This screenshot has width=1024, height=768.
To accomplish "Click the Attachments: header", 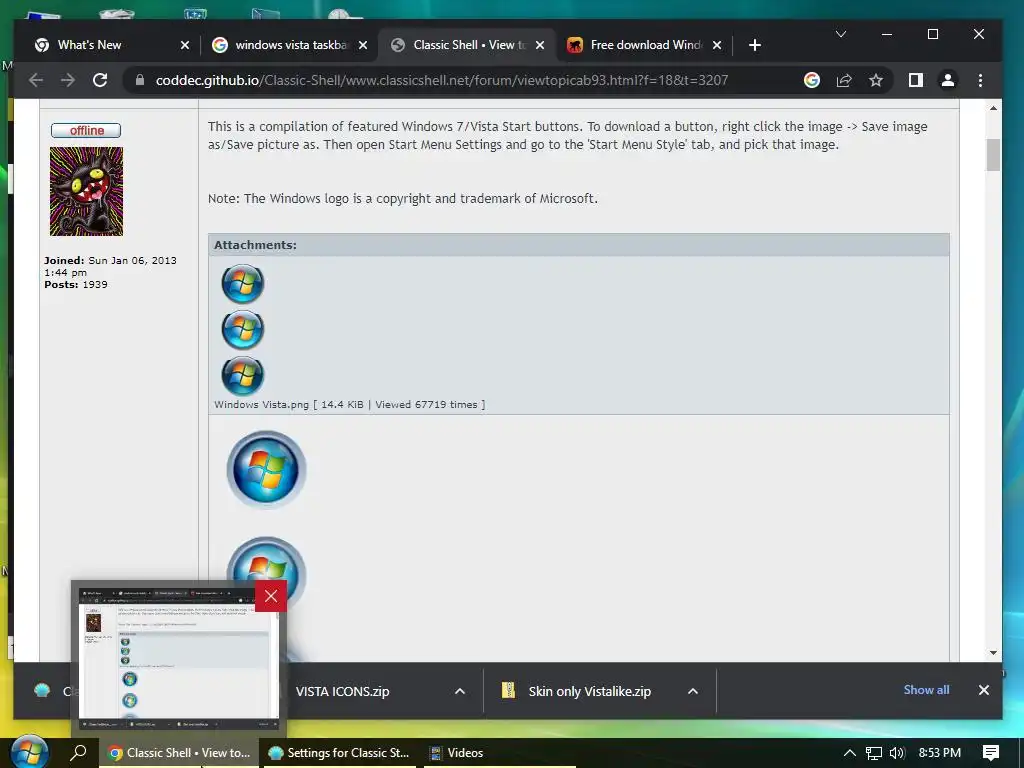I will 255,245.
